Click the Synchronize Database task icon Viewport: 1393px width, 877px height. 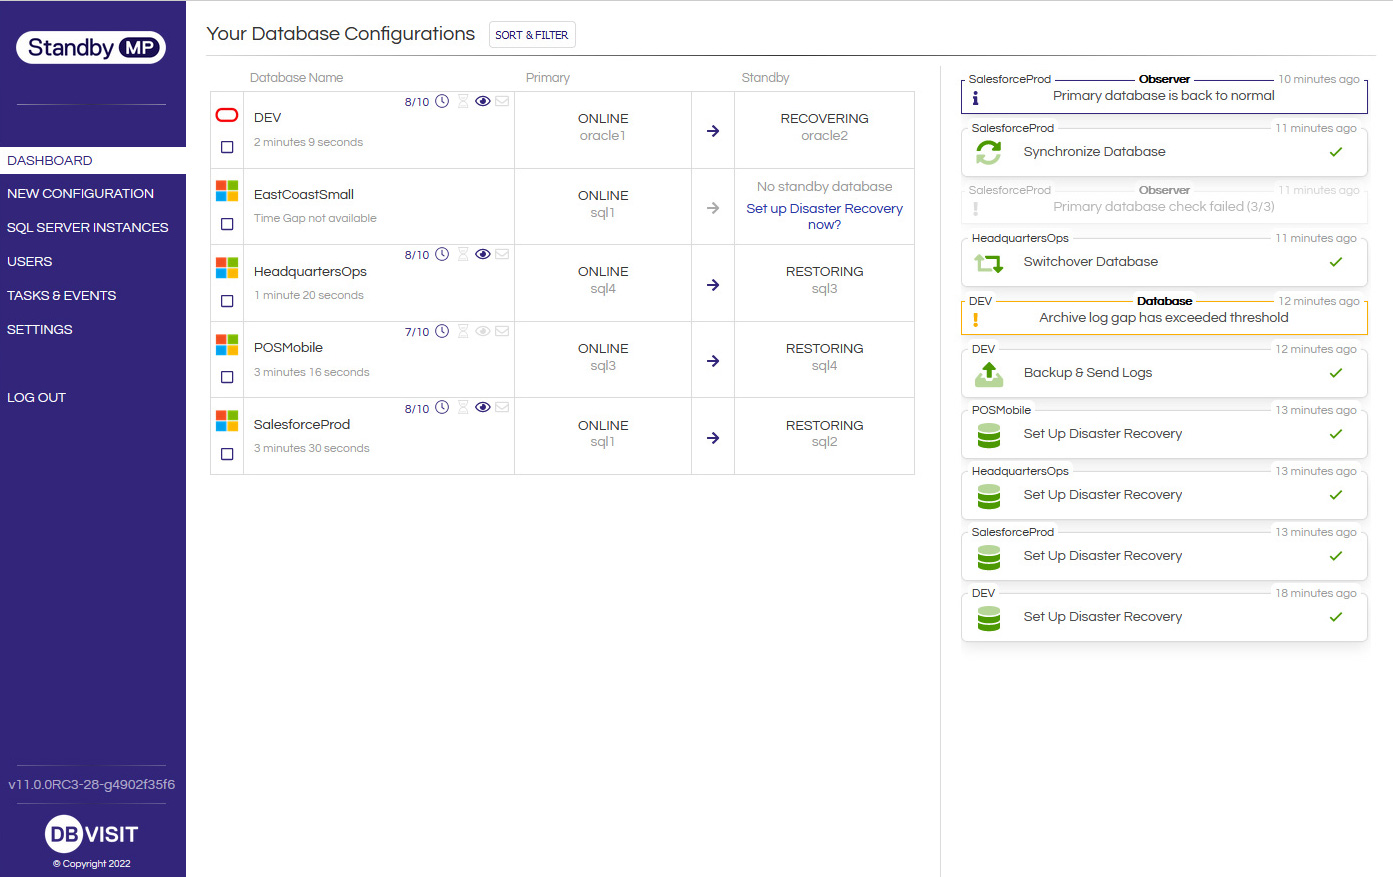988,152
